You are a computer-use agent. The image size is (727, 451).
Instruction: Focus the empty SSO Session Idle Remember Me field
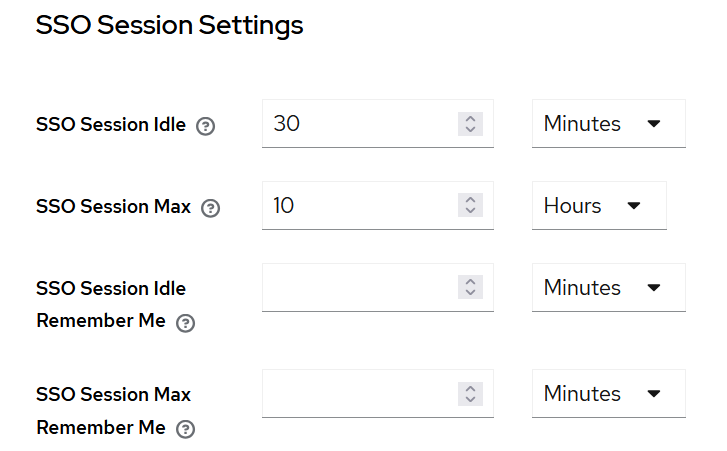(x=360, y=288)
